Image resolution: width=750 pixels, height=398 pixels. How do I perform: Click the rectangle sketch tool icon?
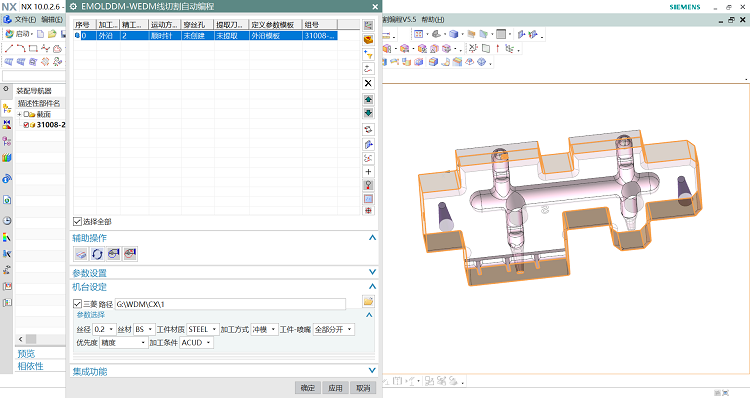click(33, 48)
